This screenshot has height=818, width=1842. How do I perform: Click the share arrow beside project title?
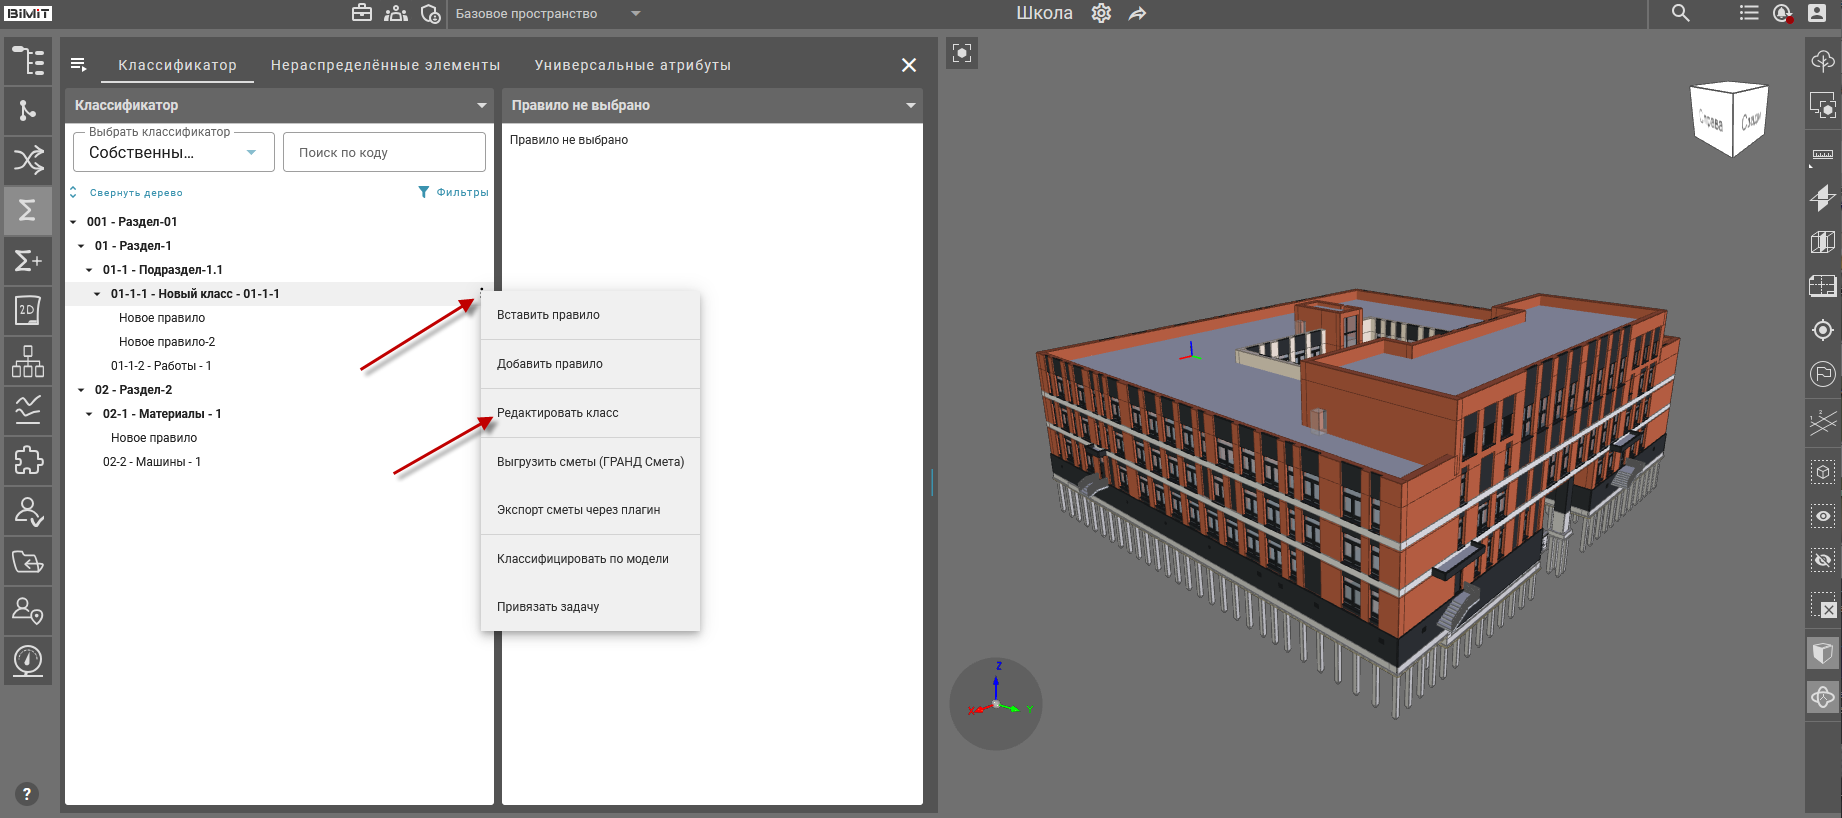[1138, 14]
